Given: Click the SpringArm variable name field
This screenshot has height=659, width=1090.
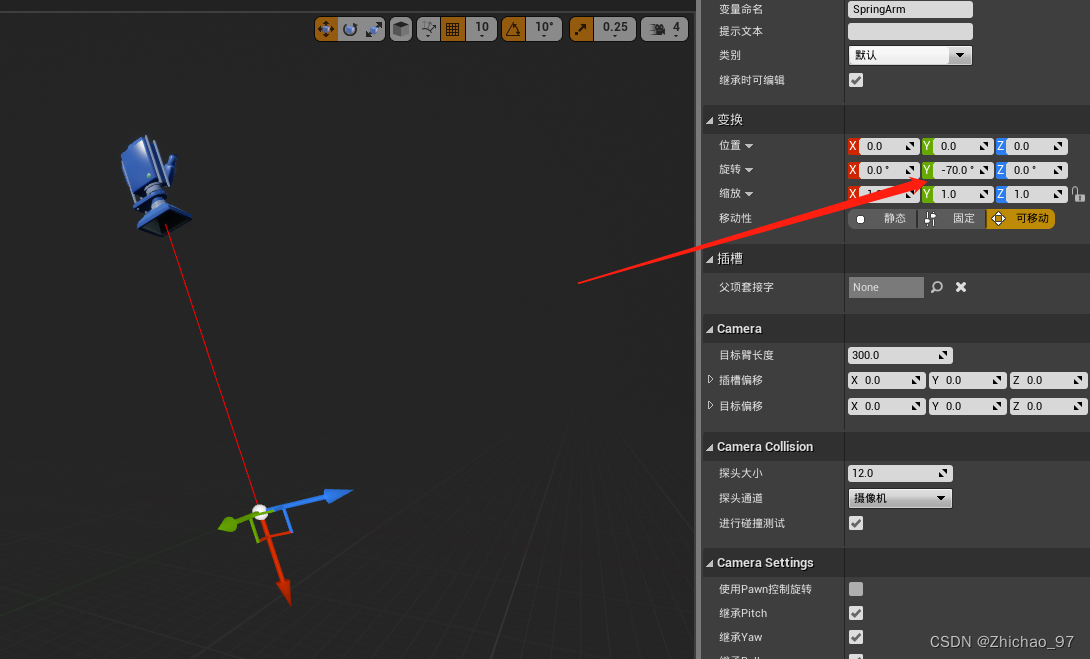Looking at the screenshot, I should click(909, 8).
